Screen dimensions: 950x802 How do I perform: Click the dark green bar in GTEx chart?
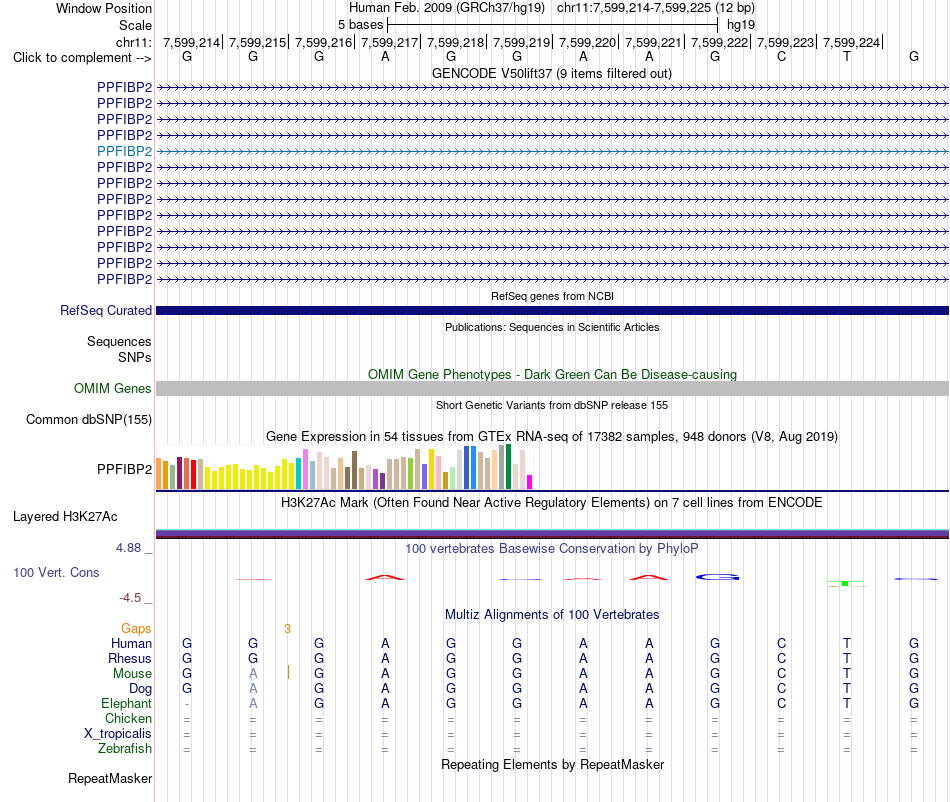pyautogui.click(x=508, y=466)
